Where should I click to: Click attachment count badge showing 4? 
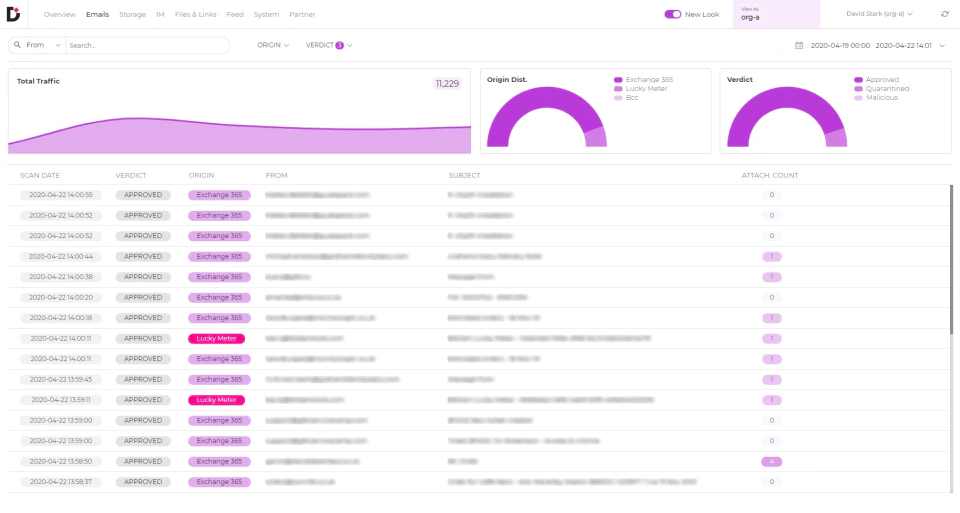pos(771,462)
